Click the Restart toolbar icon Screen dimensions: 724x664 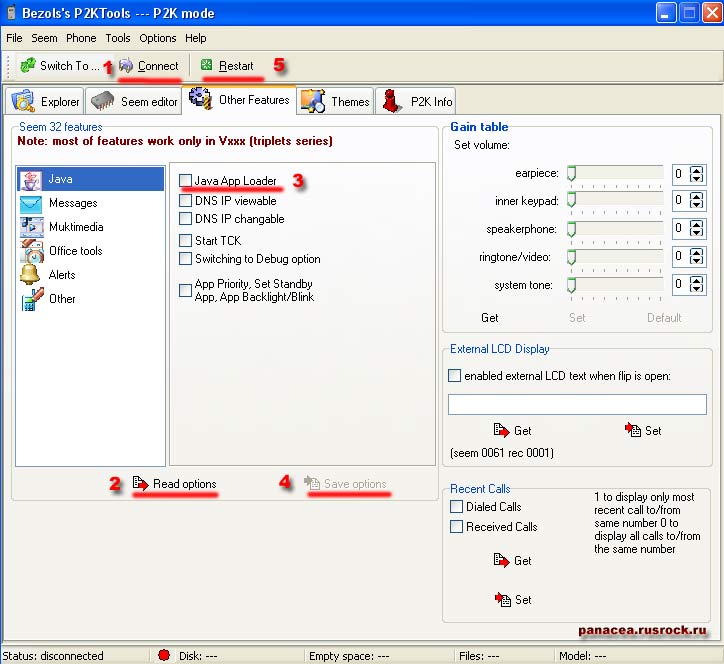[206, 65]
